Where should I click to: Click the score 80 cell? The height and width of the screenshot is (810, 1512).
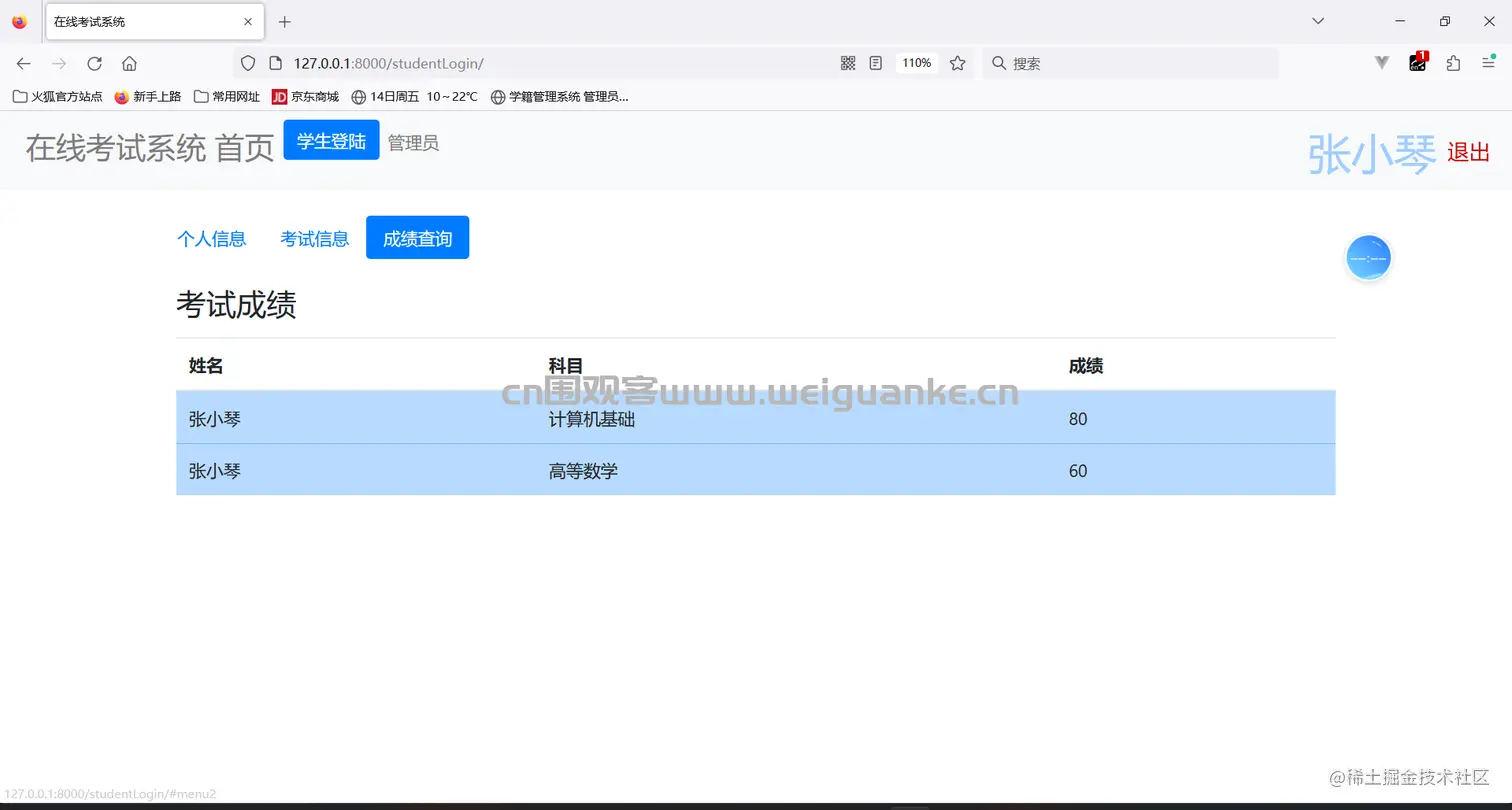(1078, 419)
